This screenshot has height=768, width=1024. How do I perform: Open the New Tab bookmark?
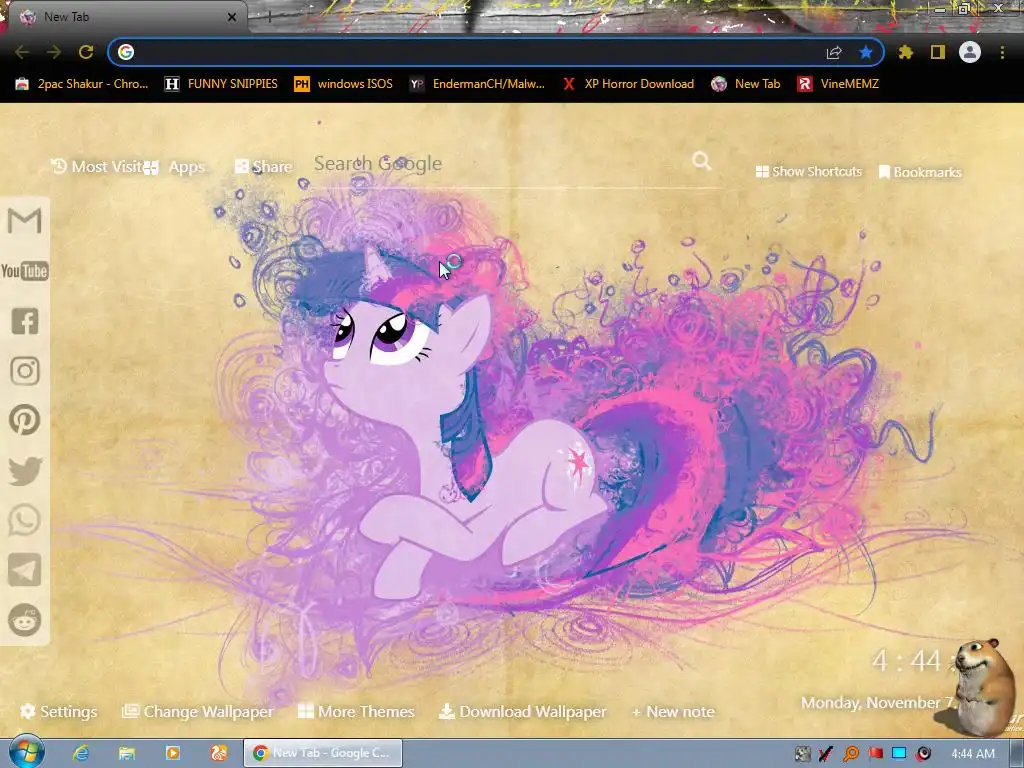746,84
